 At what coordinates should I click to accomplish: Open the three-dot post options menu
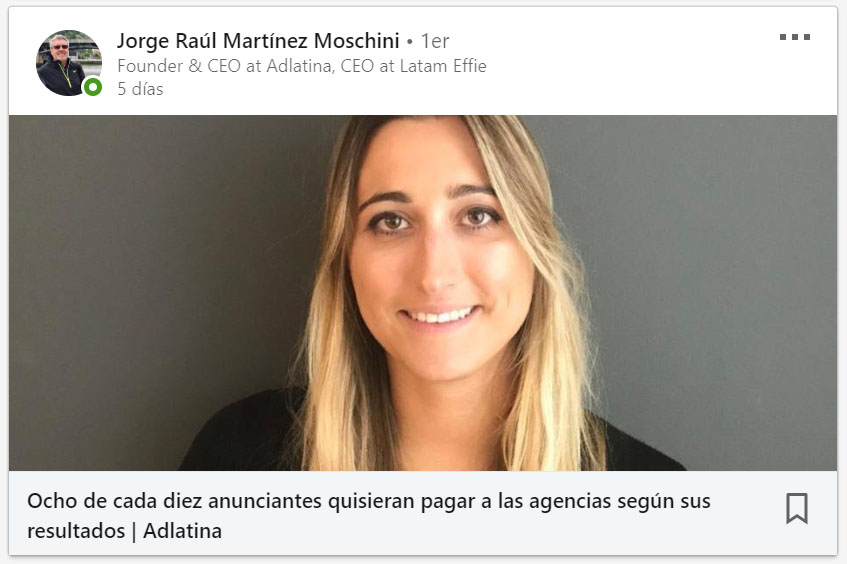pos(795,37)
